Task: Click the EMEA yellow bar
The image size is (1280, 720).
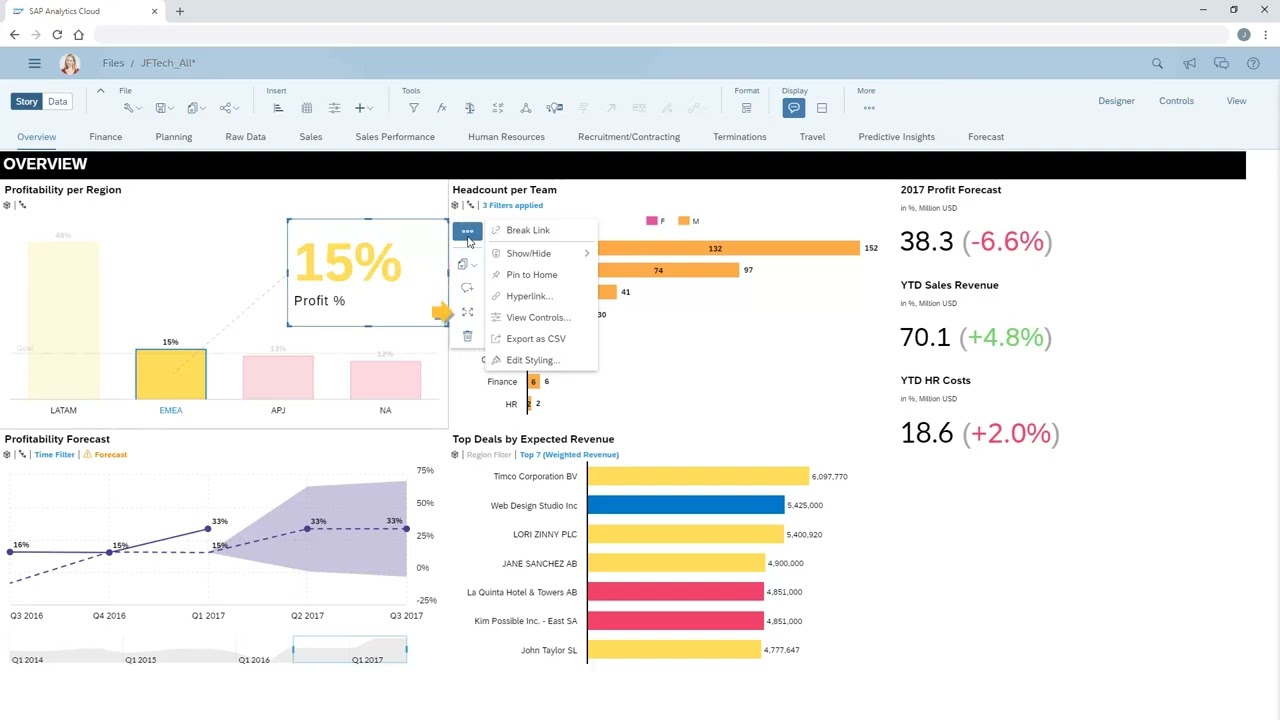Action: 171,375
